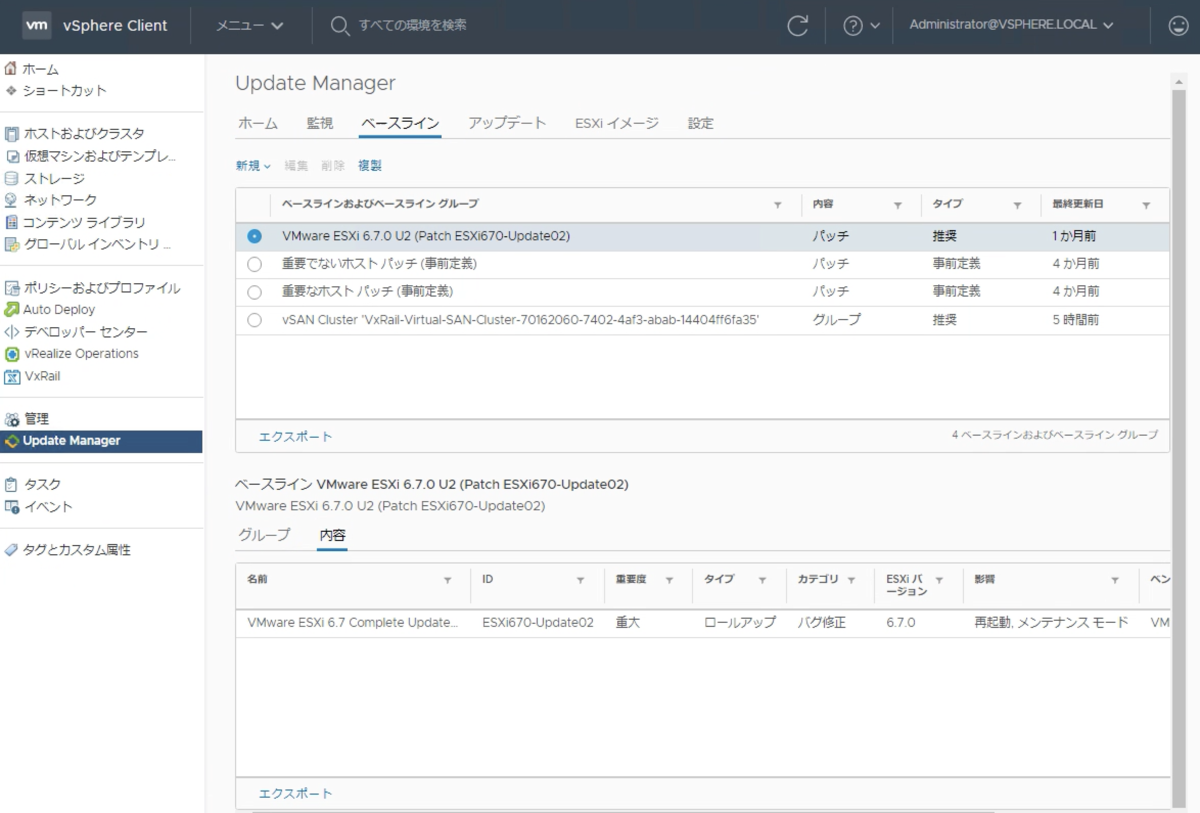Click the 仮想マシンおよびテンプレート icon
The height and width of the screenshot is (813, 1200).
click(x=14, y=156)
